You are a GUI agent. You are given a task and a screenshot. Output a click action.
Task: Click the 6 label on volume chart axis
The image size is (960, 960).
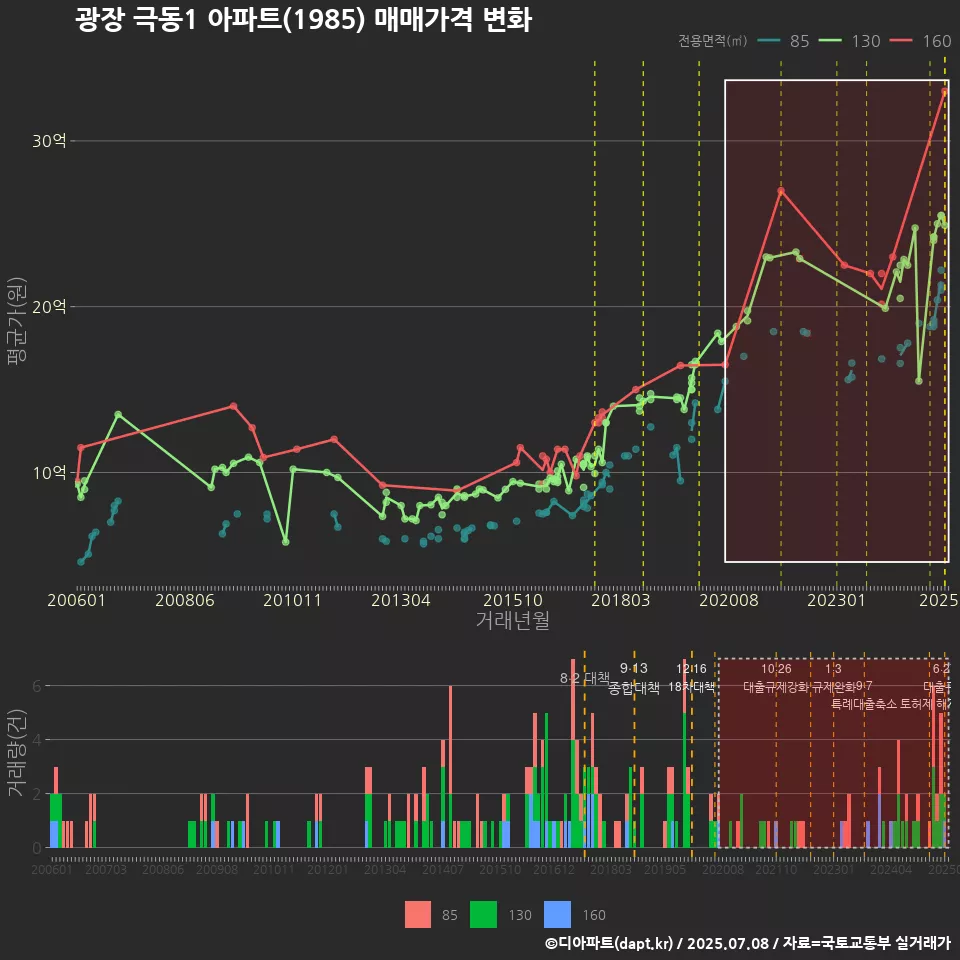pyautogui.click(x=37, y=686)
